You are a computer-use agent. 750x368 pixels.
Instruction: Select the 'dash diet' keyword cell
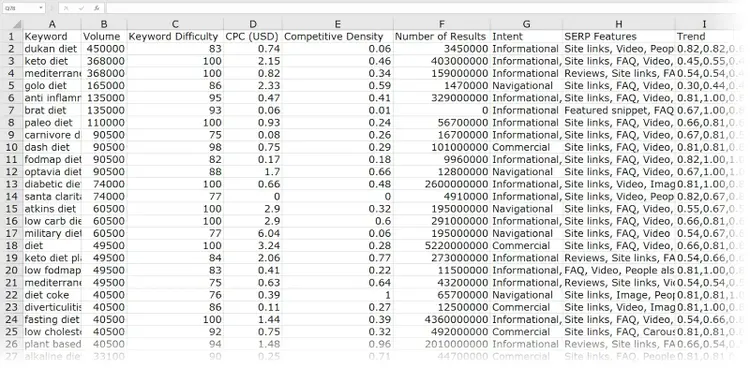52,147
